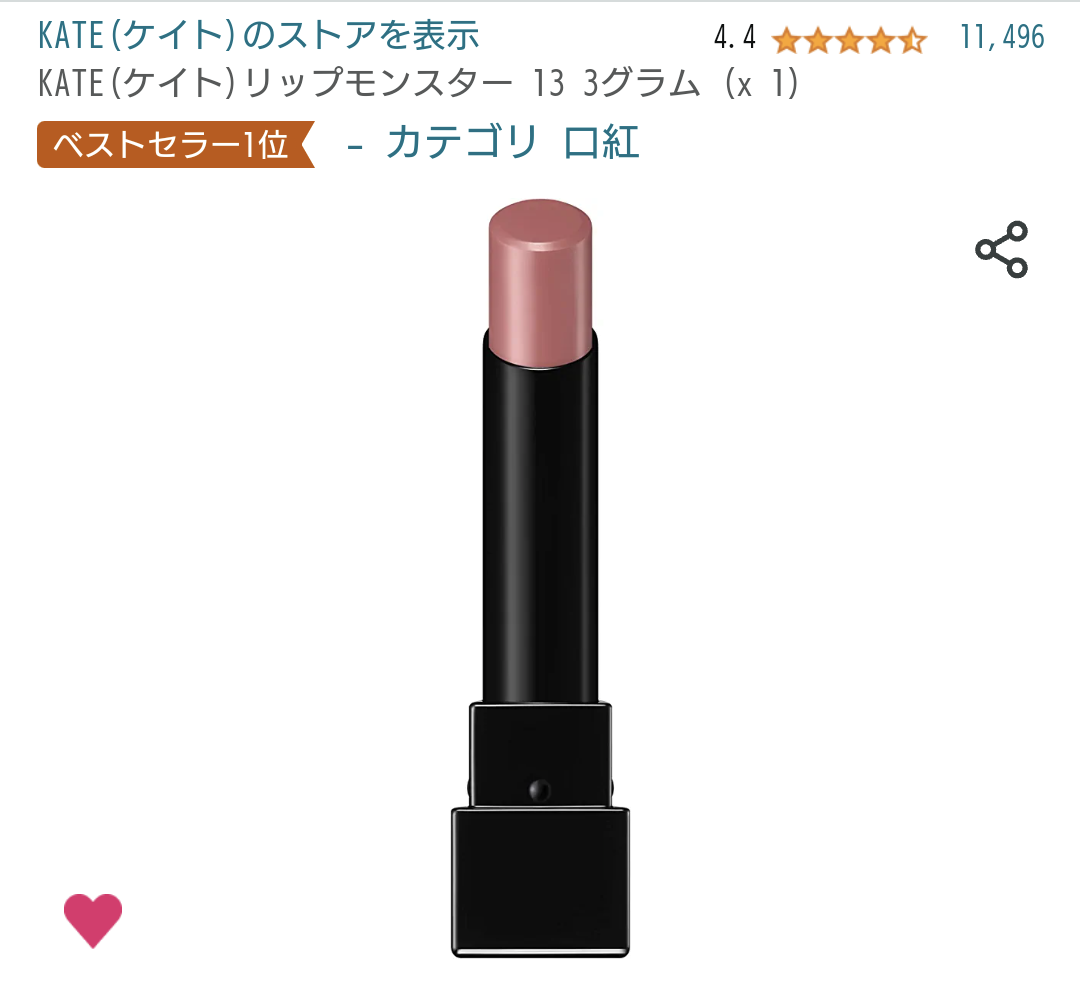
Task: Click the KATE(ケイト) brand name in title
Action: [x=136, y=83]
